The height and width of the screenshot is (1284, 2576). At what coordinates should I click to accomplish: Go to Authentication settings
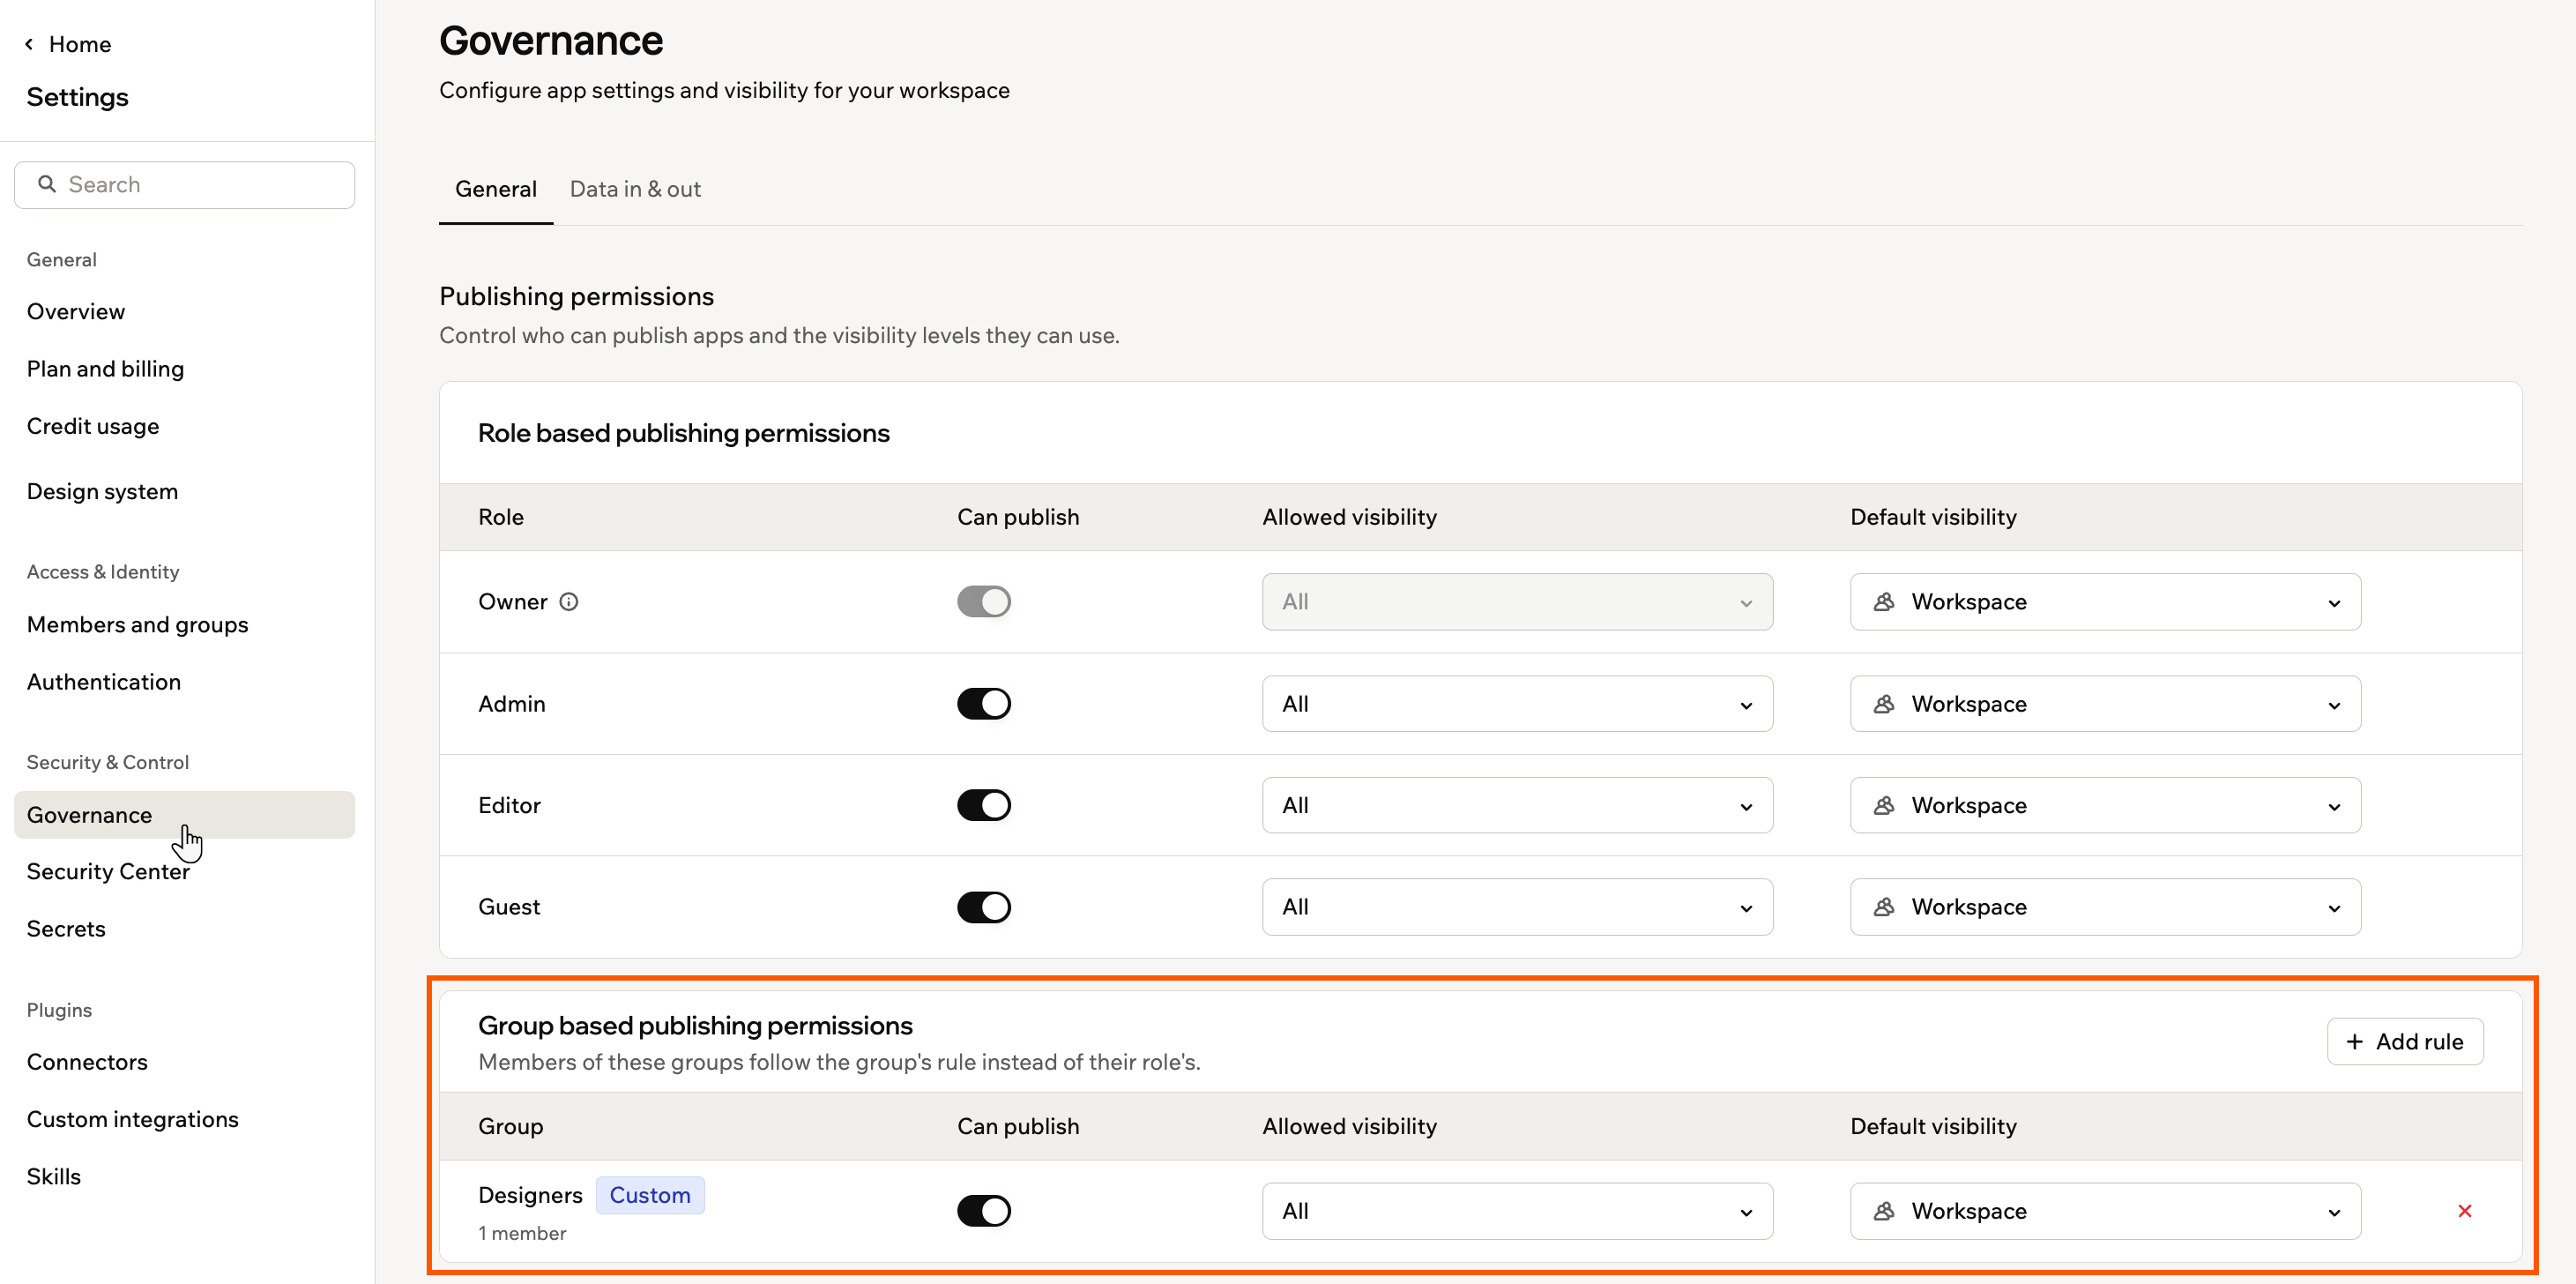click(x=104, y=682)
